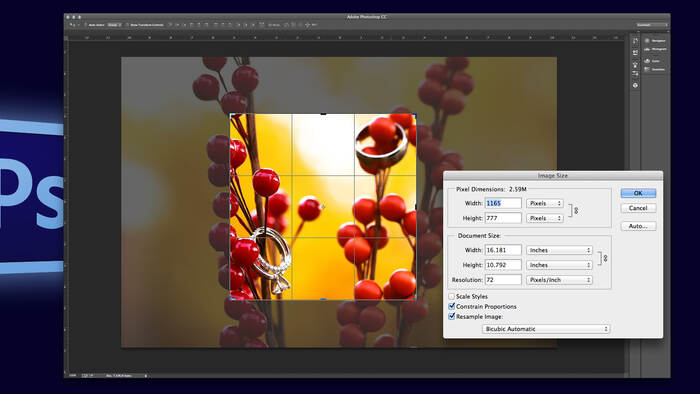Open the Group dropdown next to Auto-Select
The image size is (700, 394).
point(114,25)
